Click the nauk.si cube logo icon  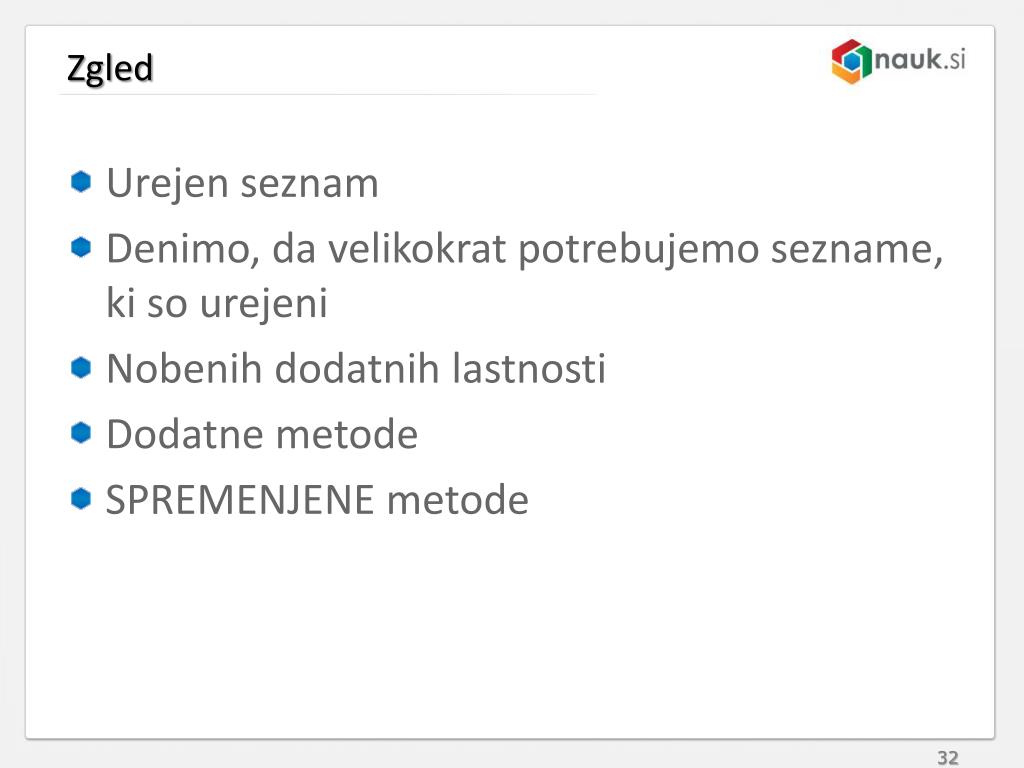point(852,61)
